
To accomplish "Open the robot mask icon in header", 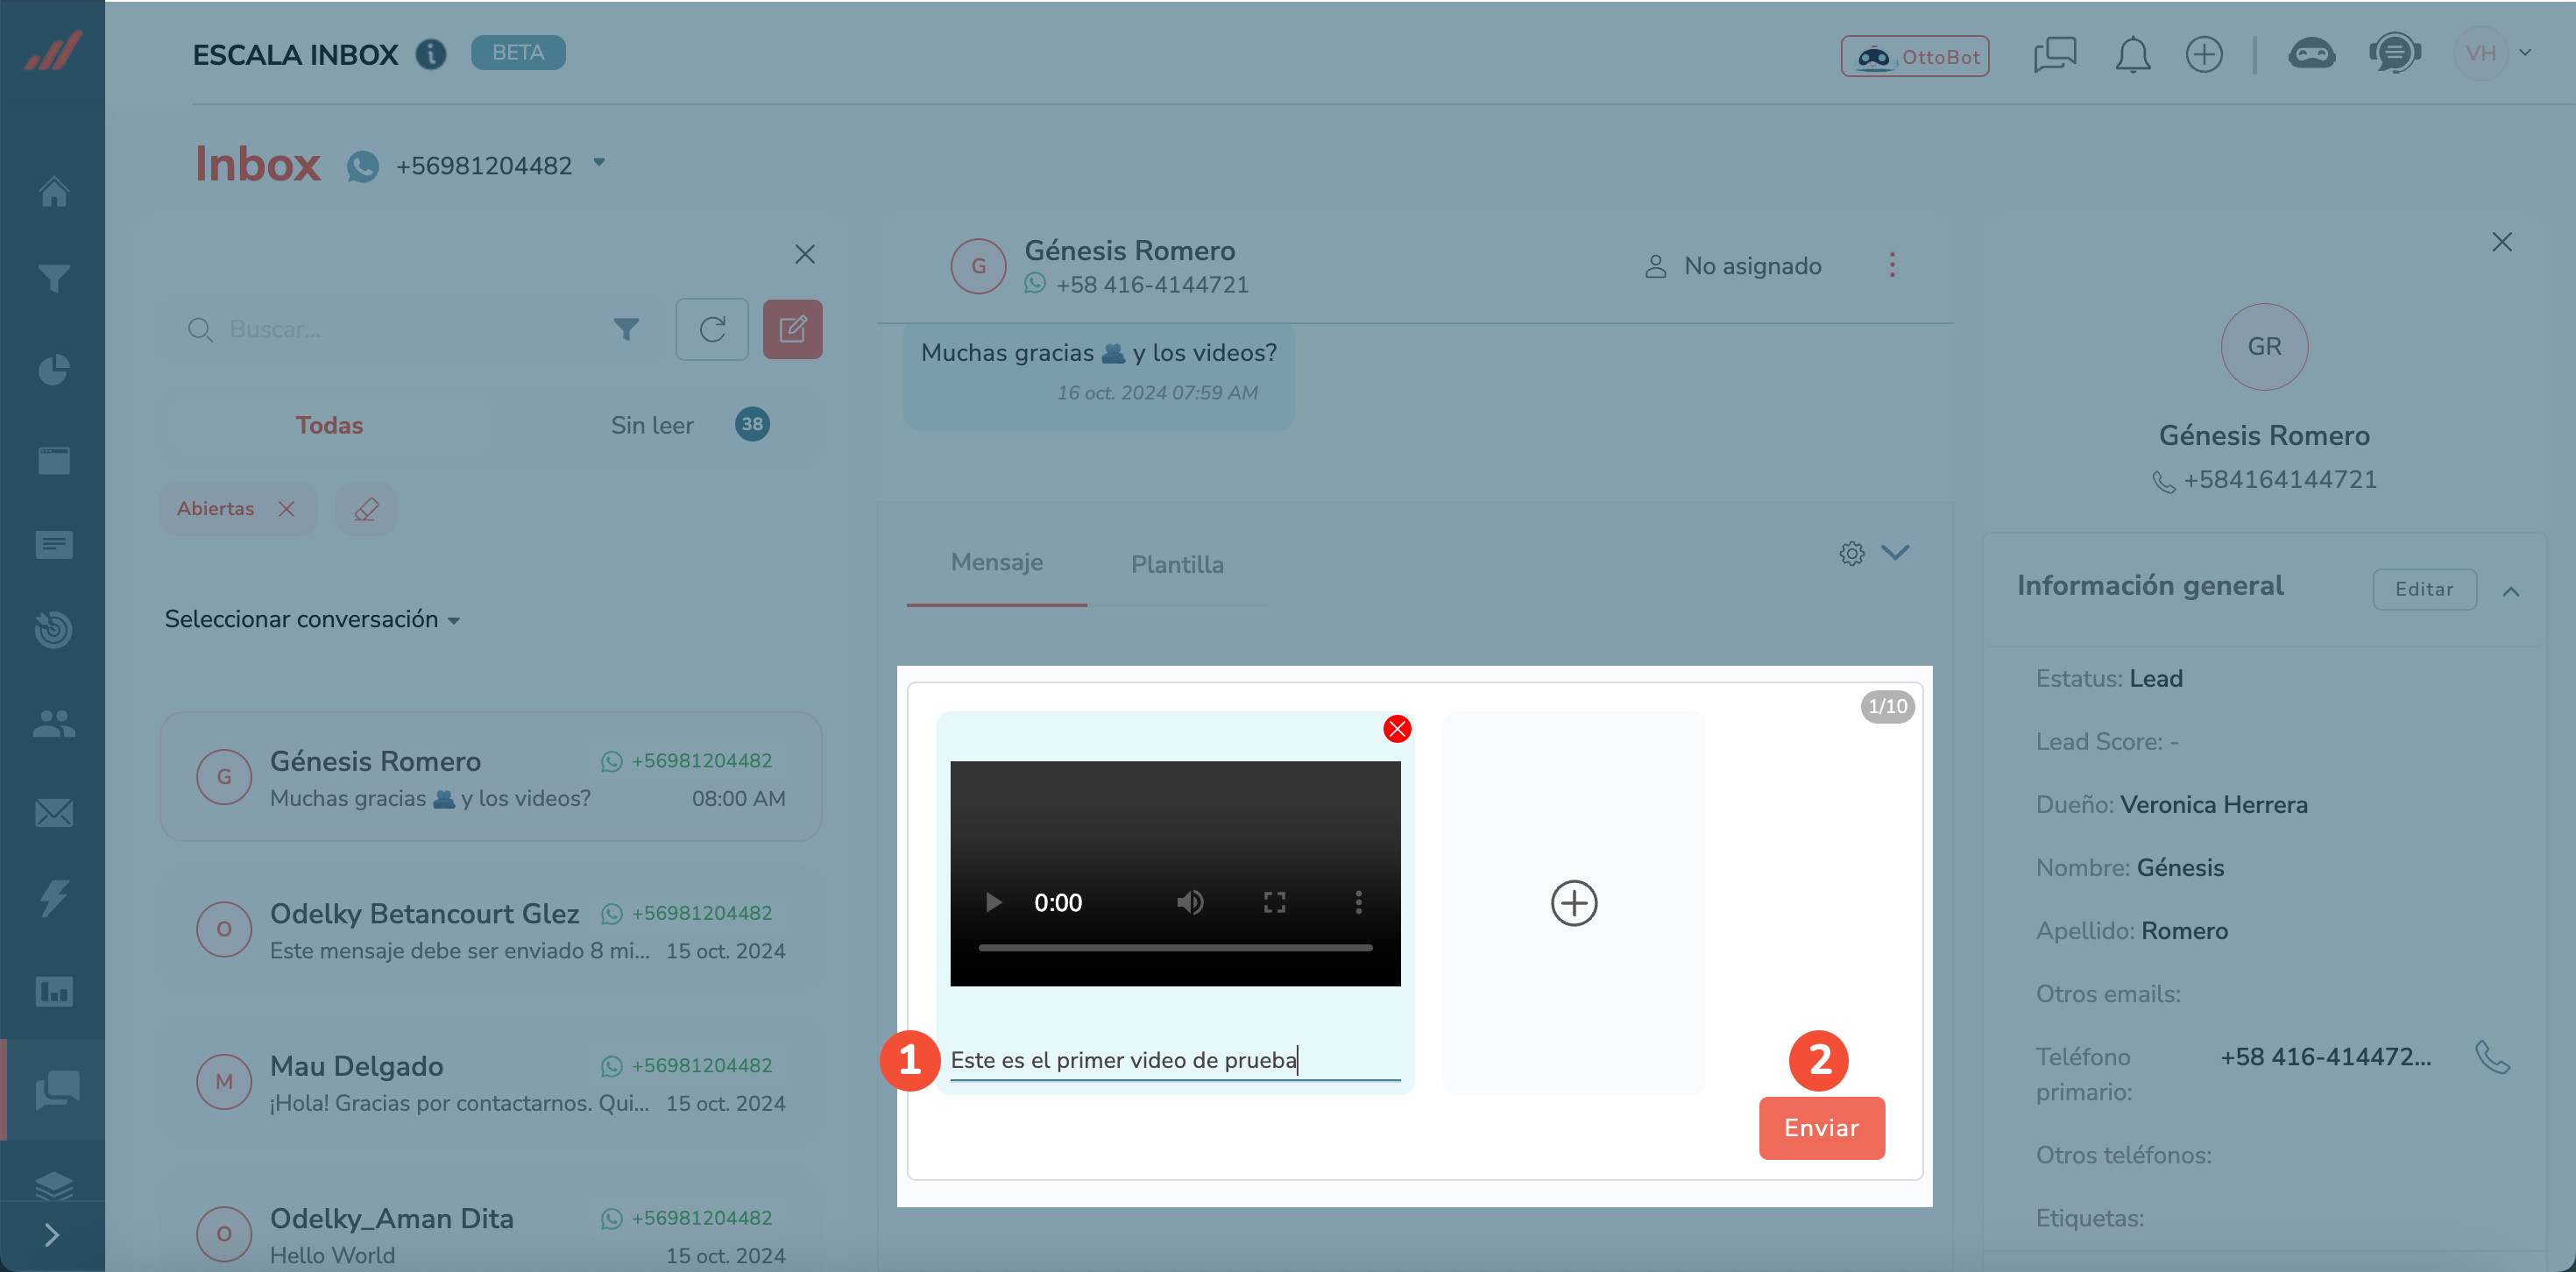I will click(2311, 54).
